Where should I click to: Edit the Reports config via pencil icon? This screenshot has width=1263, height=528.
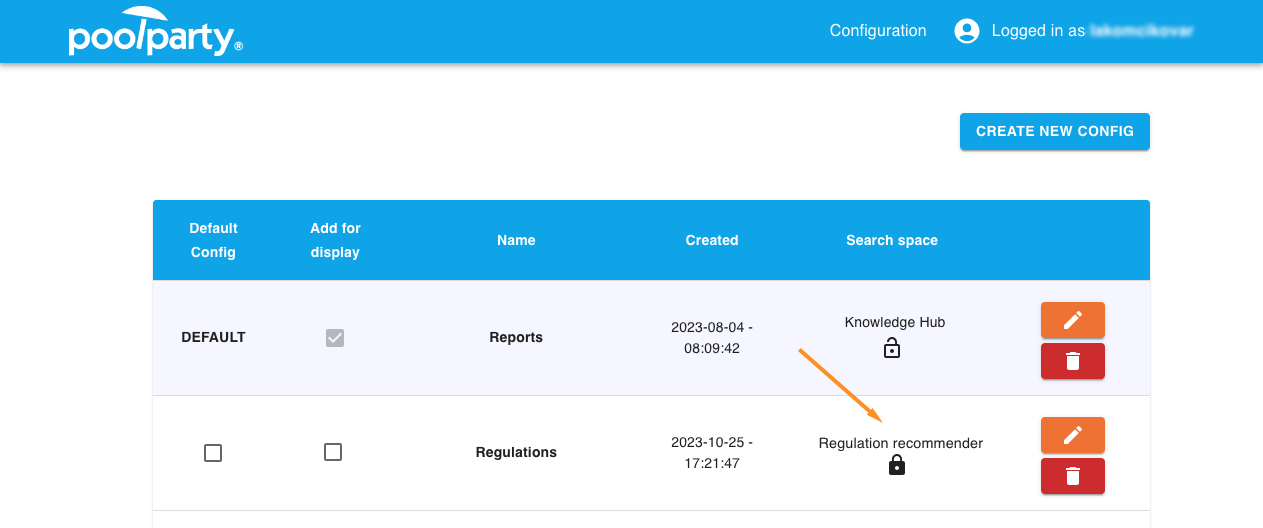click(1072, 320)
